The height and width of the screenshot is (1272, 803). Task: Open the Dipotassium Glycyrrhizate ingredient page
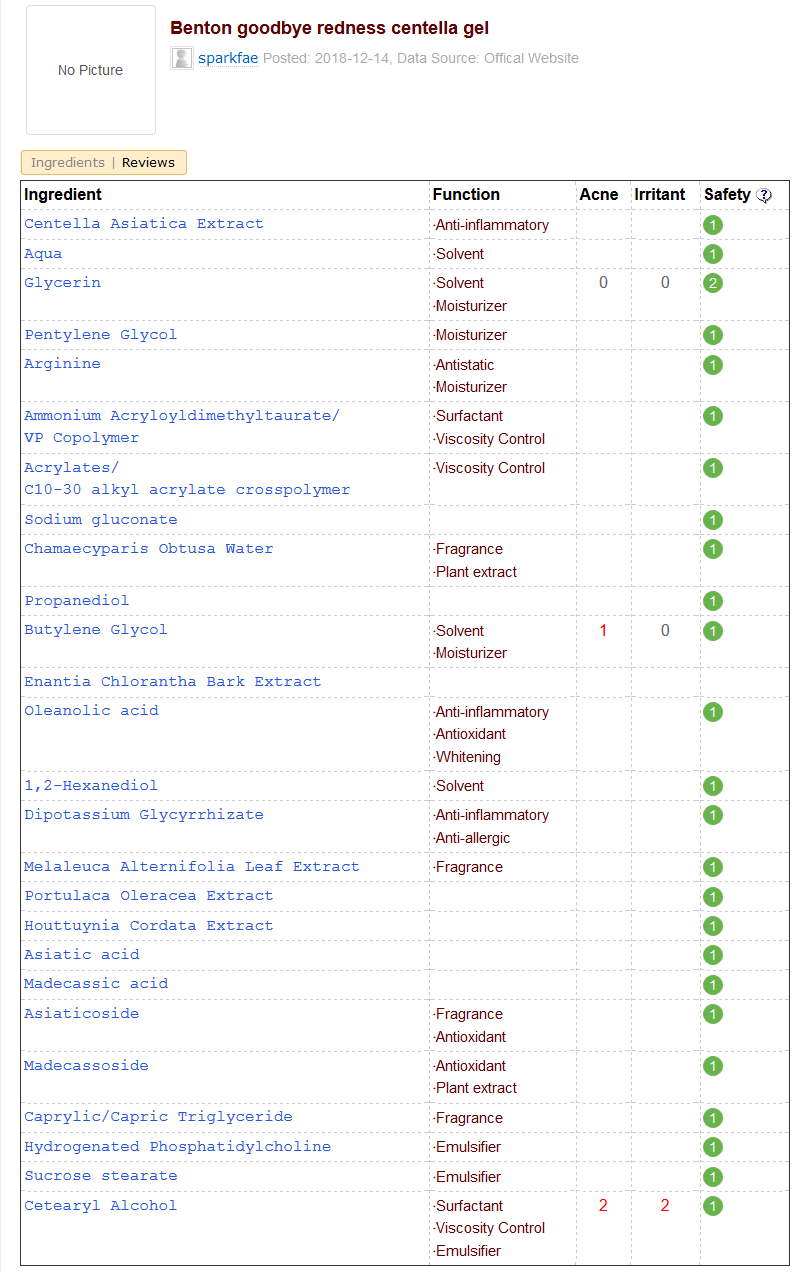tap(144, 815)
